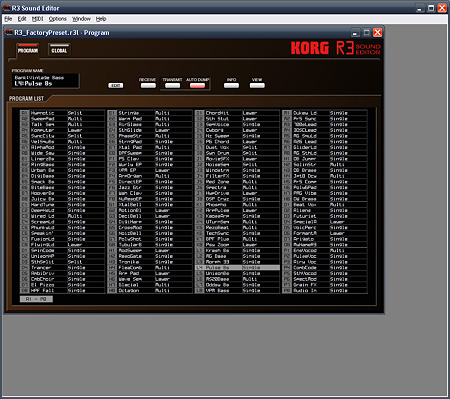Click the R3 Sound Editor title bar icon
Image resolution: width=450 pixels, height=399 pixels.
[x=6, y=8]
